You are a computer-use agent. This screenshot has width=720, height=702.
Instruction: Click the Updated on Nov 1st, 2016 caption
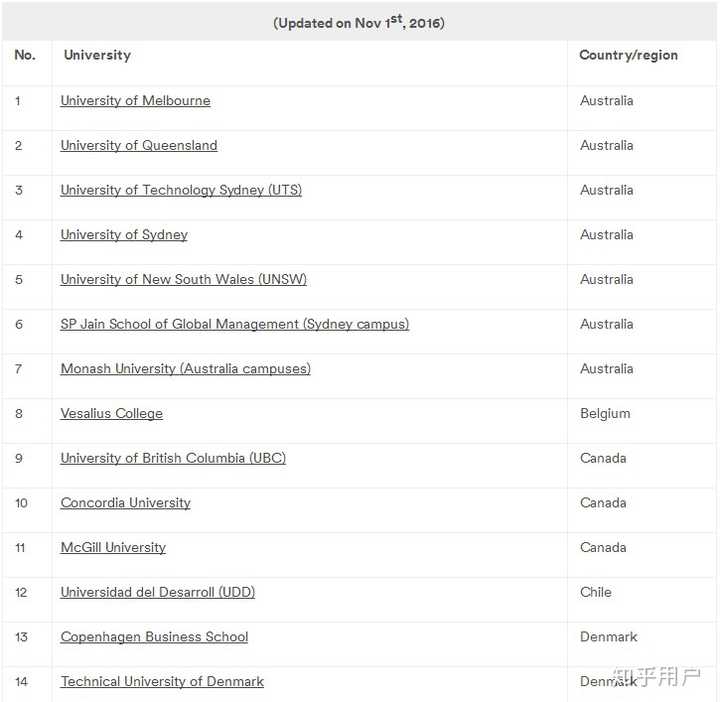pos(359,22)
